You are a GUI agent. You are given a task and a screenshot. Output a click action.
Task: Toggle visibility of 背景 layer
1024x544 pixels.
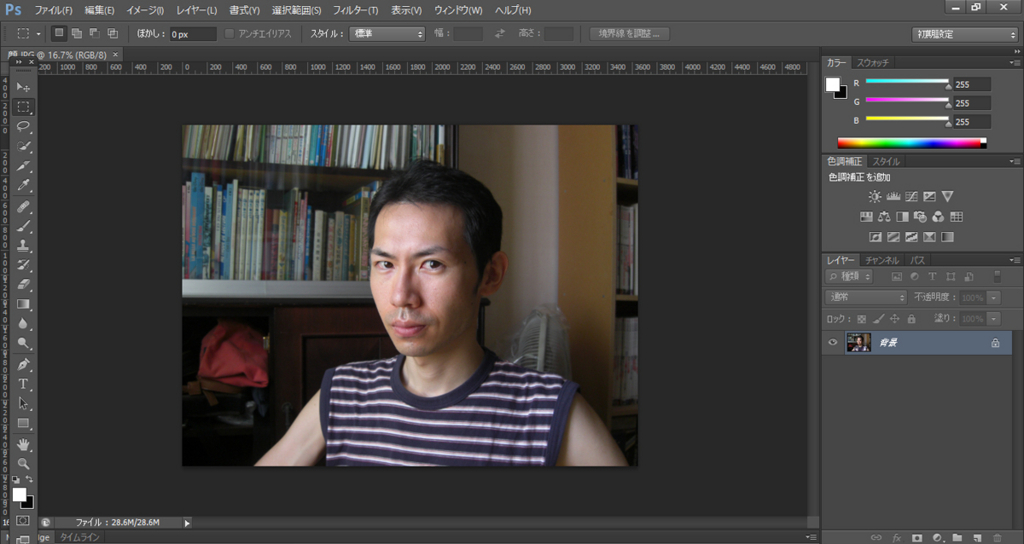click(x=833, y=342)
